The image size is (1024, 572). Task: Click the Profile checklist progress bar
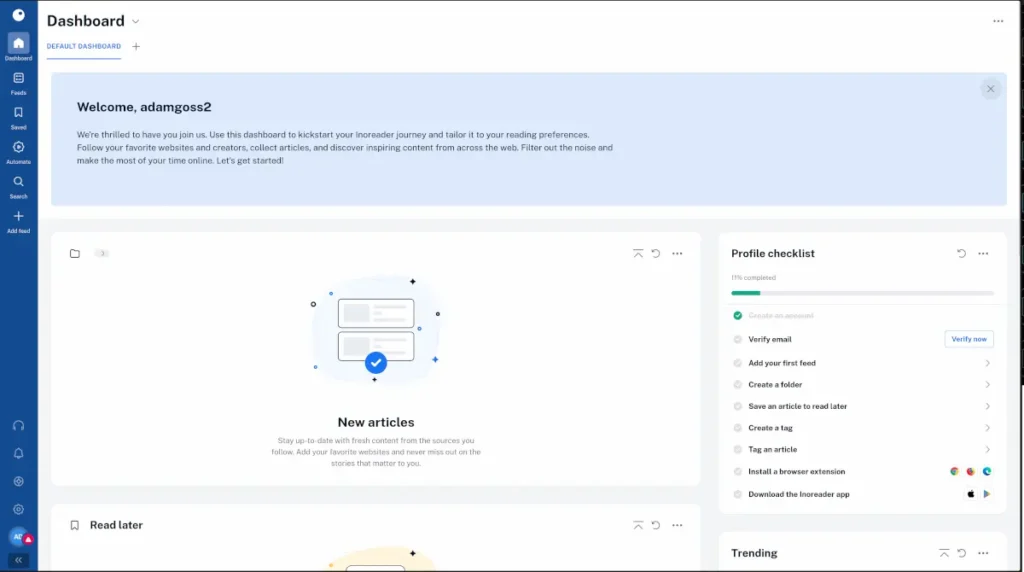(x=862, y=293)
